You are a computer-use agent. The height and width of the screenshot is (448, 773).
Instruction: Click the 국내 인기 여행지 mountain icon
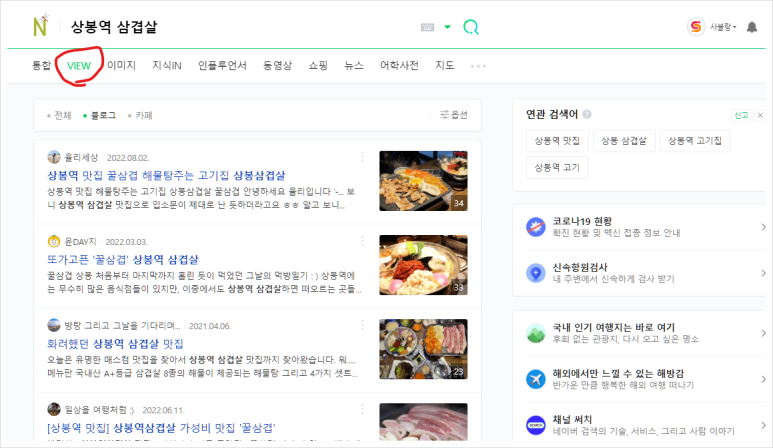[536, 333]
